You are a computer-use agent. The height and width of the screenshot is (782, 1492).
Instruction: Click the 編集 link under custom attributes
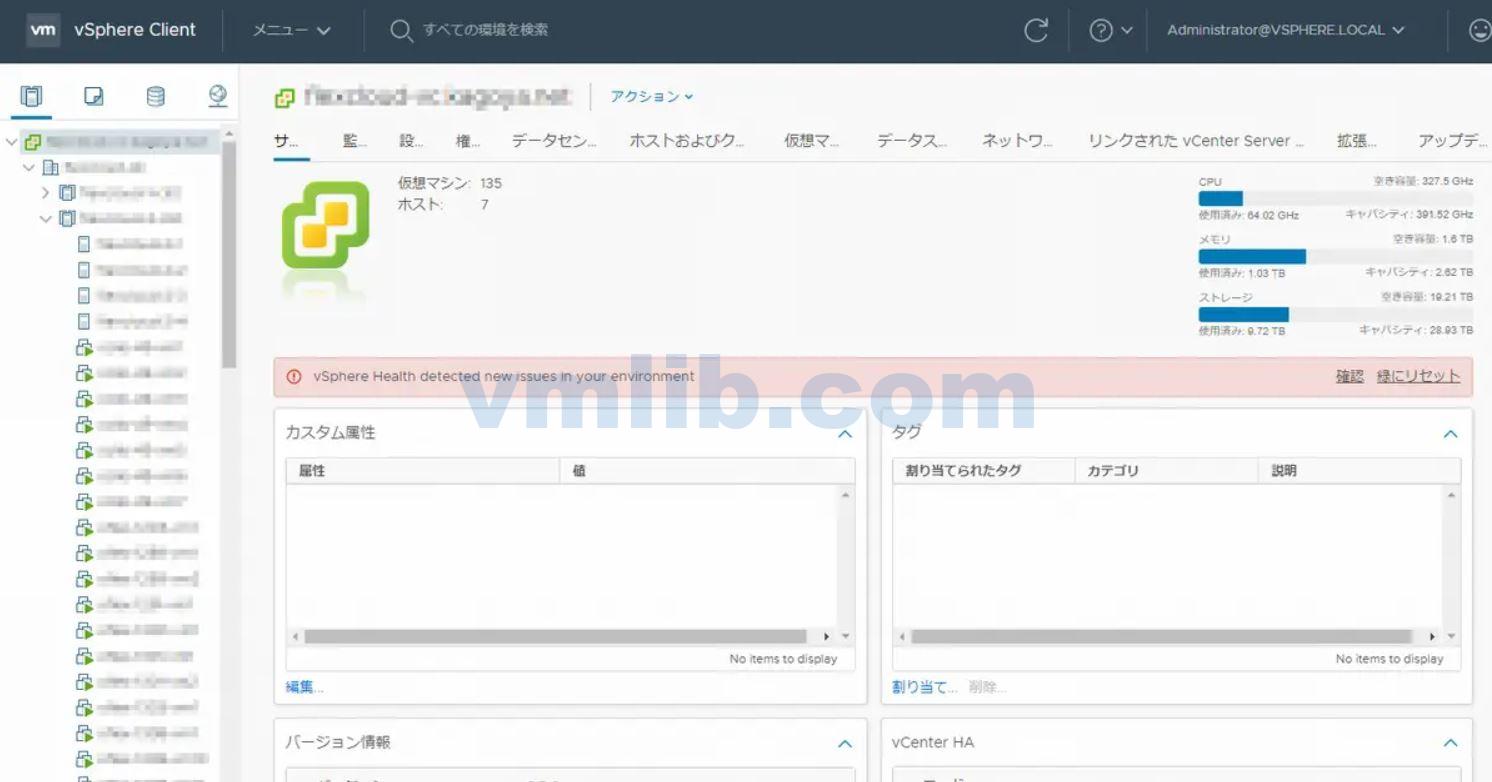[x=302, y=687]
